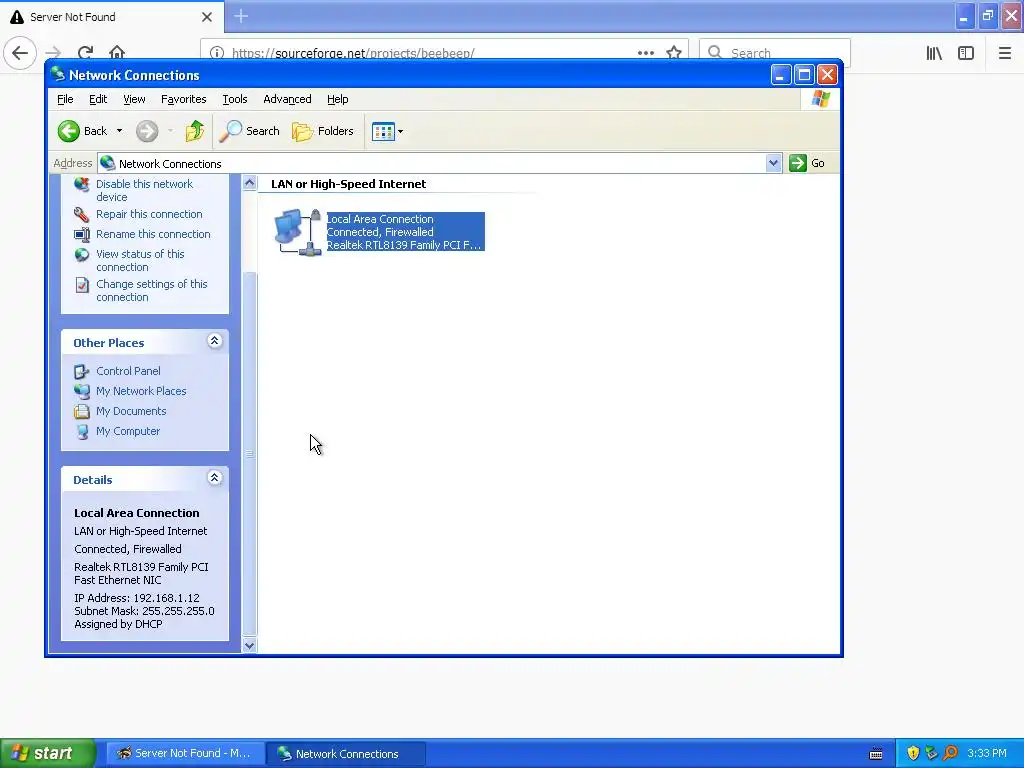
Task: Go up one folder level
Action: click(x=195, y=131)
